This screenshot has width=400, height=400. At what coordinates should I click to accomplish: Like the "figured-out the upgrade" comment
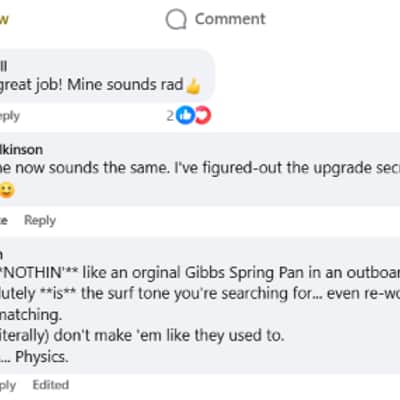coord(4,220)
